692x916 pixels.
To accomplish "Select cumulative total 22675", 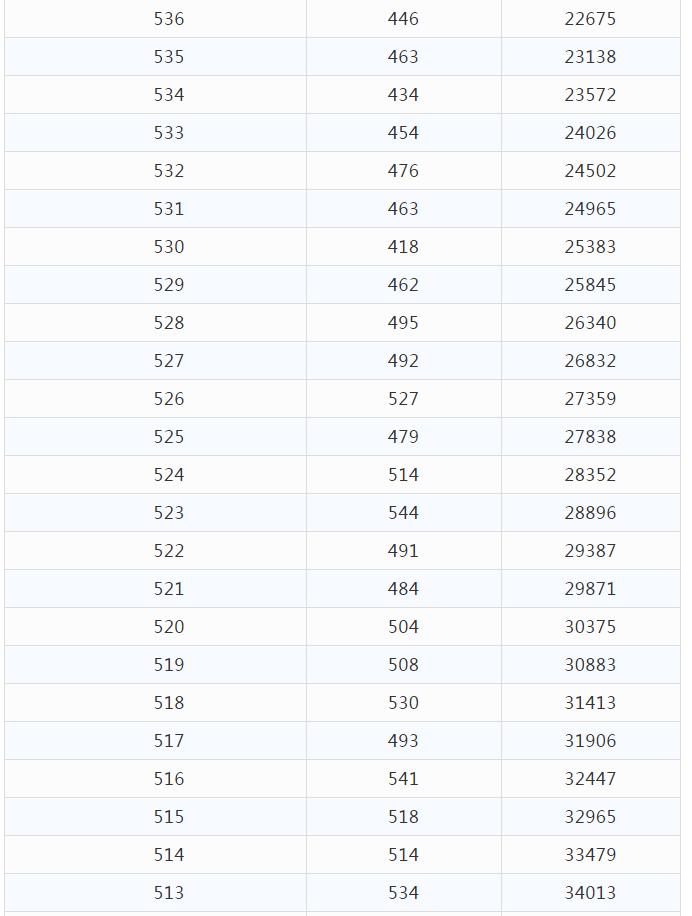I will [x=590, y=19].
